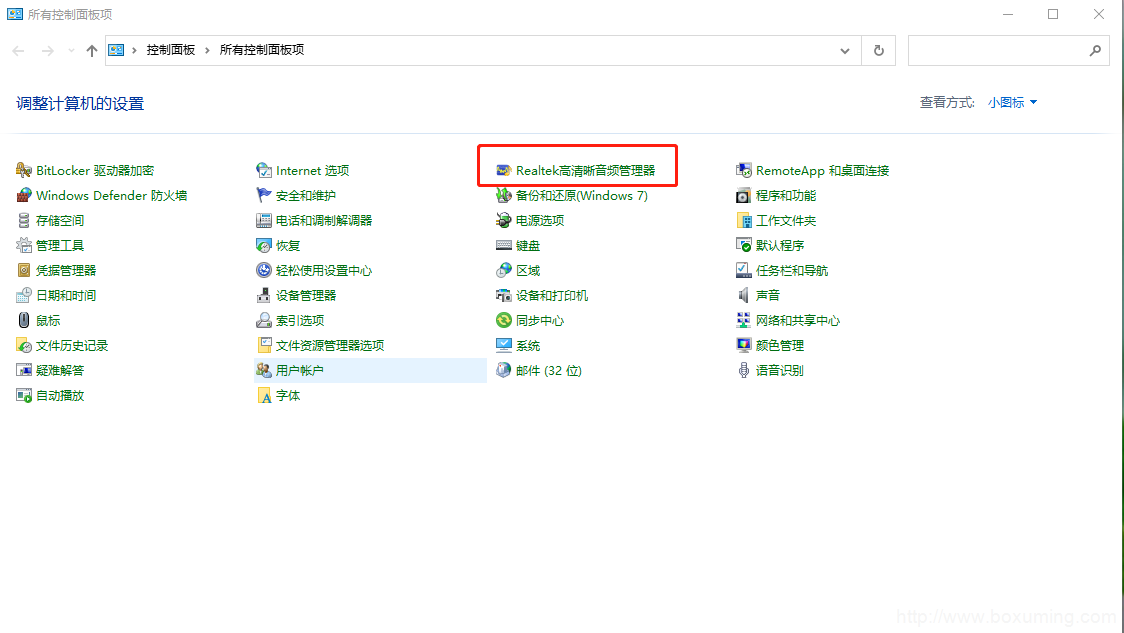The width and height of the screenshot is (1124, 633).
Task: Click the search magnifier icon
Action: click(x=1095, y=51)
